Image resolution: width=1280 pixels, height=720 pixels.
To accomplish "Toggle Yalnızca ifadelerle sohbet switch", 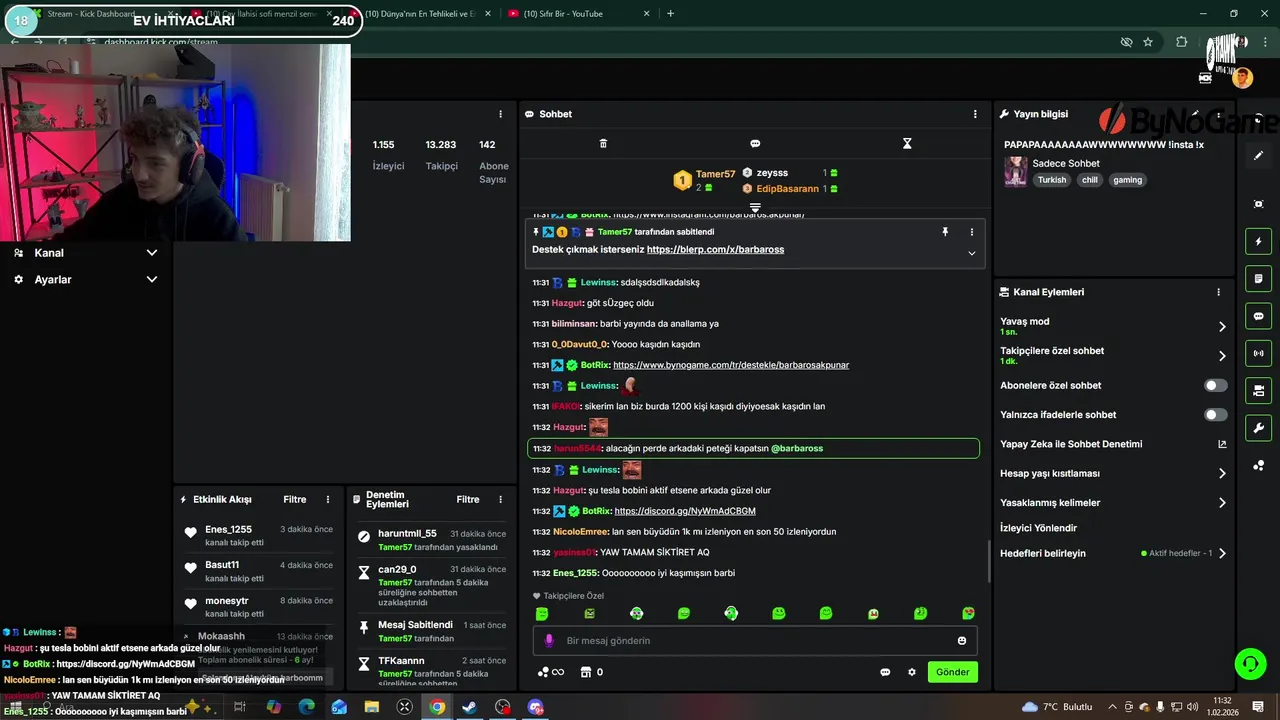I will coord(1215,415).
